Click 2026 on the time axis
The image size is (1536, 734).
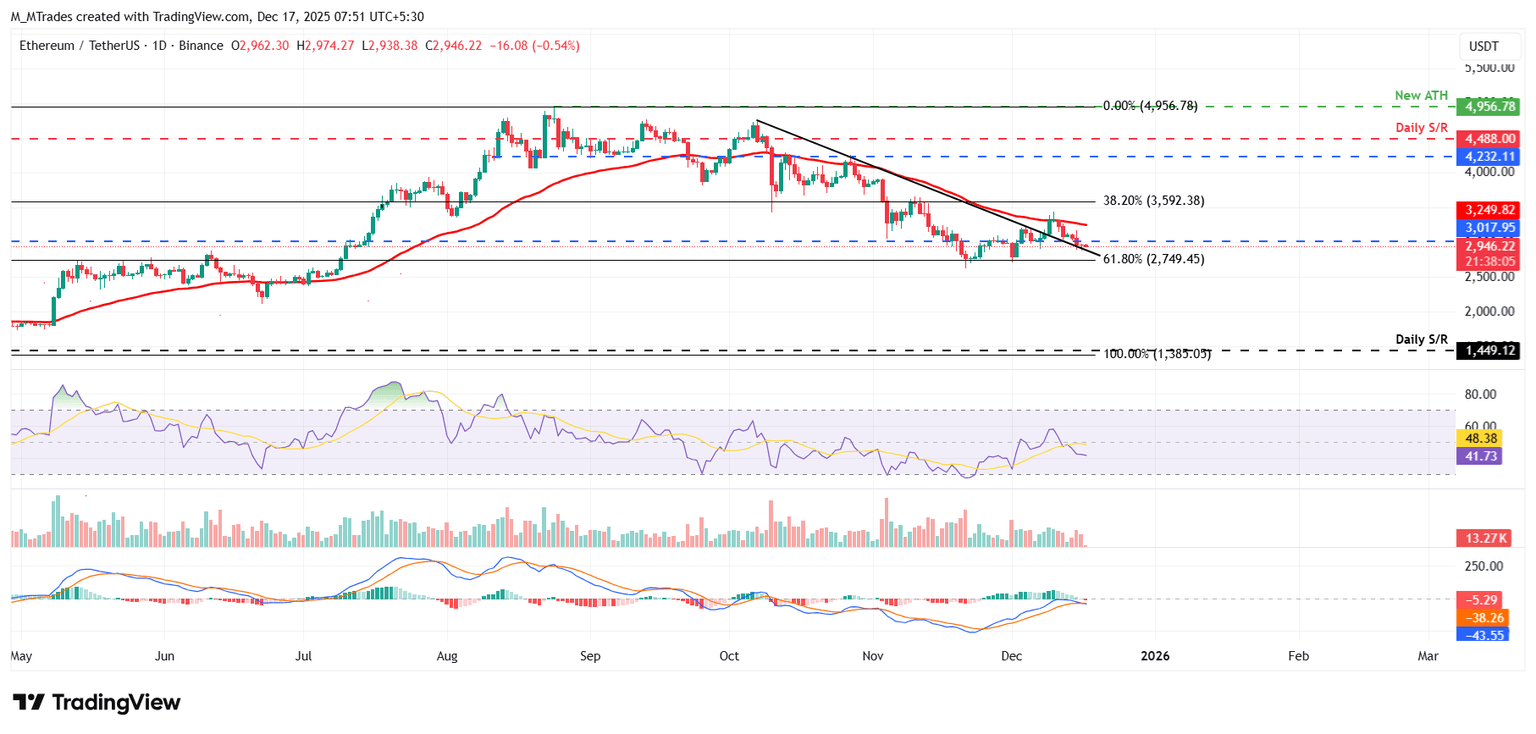[1157, 656]
